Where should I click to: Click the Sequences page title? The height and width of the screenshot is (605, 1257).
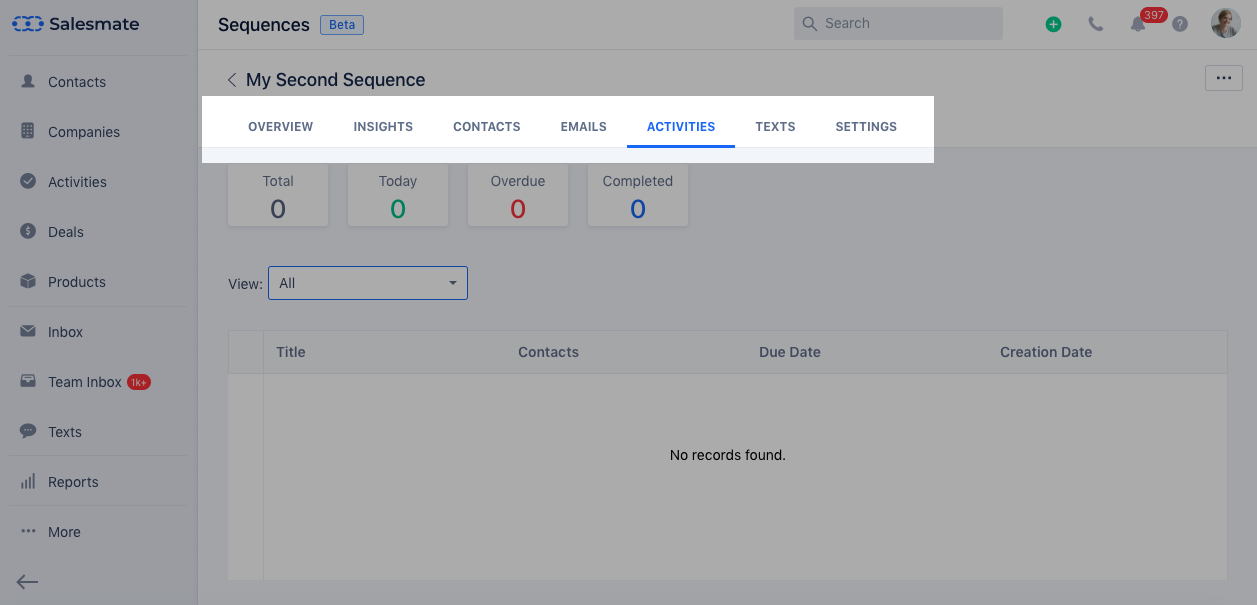tap(264, 25)
